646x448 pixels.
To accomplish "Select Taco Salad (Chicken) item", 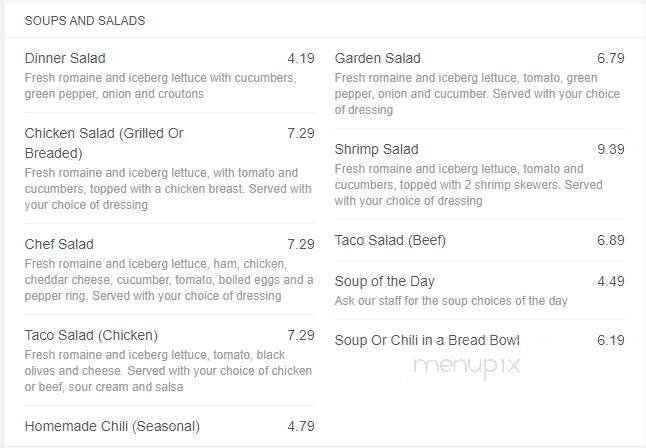I will [91, 335].
